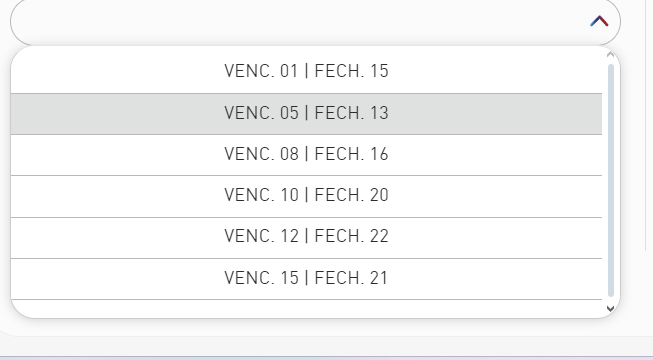Click left blank area of VENC. 08 row

117,155
